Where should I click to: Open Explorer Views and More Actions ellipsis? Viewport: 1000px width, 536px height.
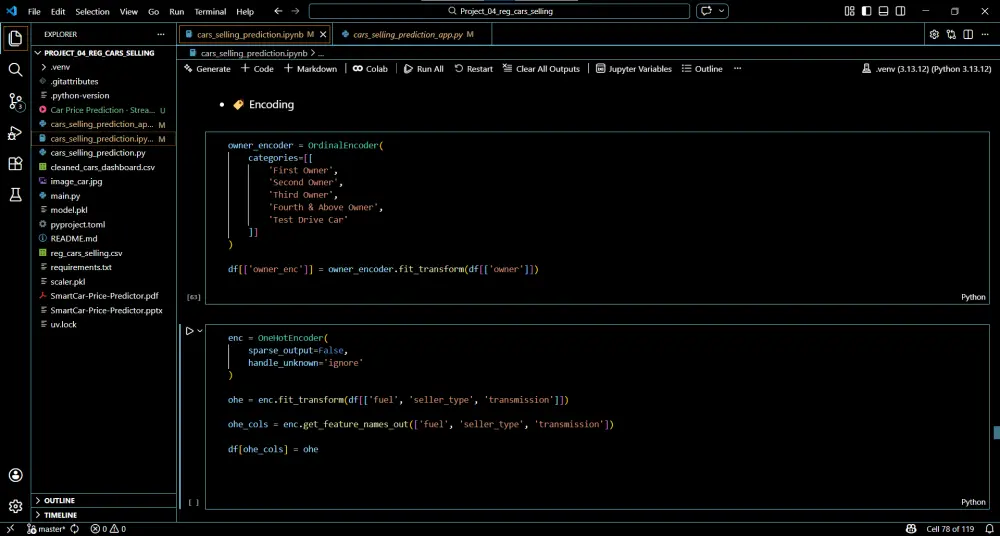(161, 34)
